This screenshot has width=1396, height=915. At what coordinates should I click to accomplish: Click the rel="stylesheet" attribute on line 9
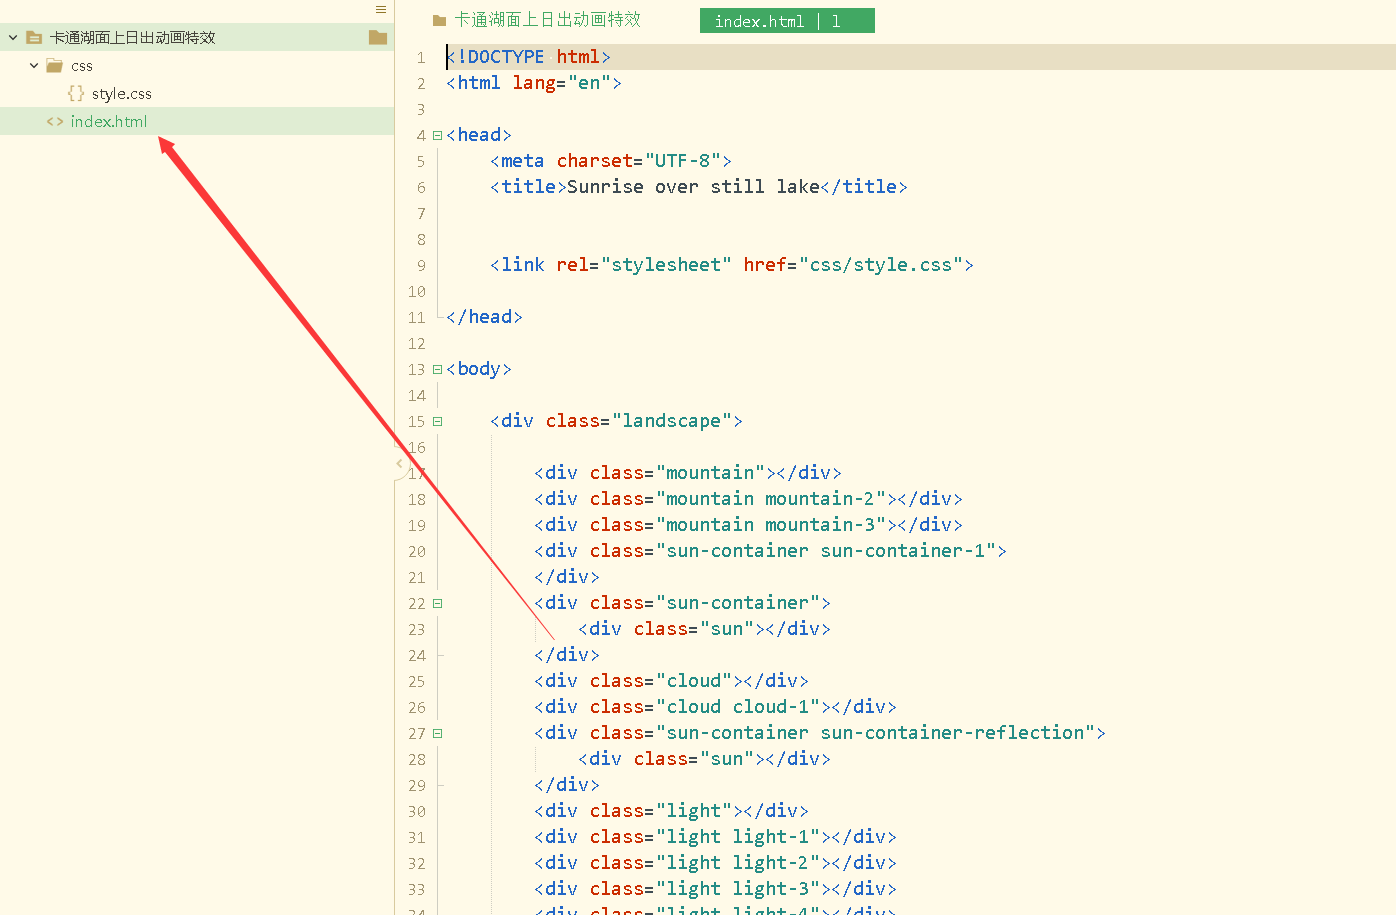pos(644,265)
